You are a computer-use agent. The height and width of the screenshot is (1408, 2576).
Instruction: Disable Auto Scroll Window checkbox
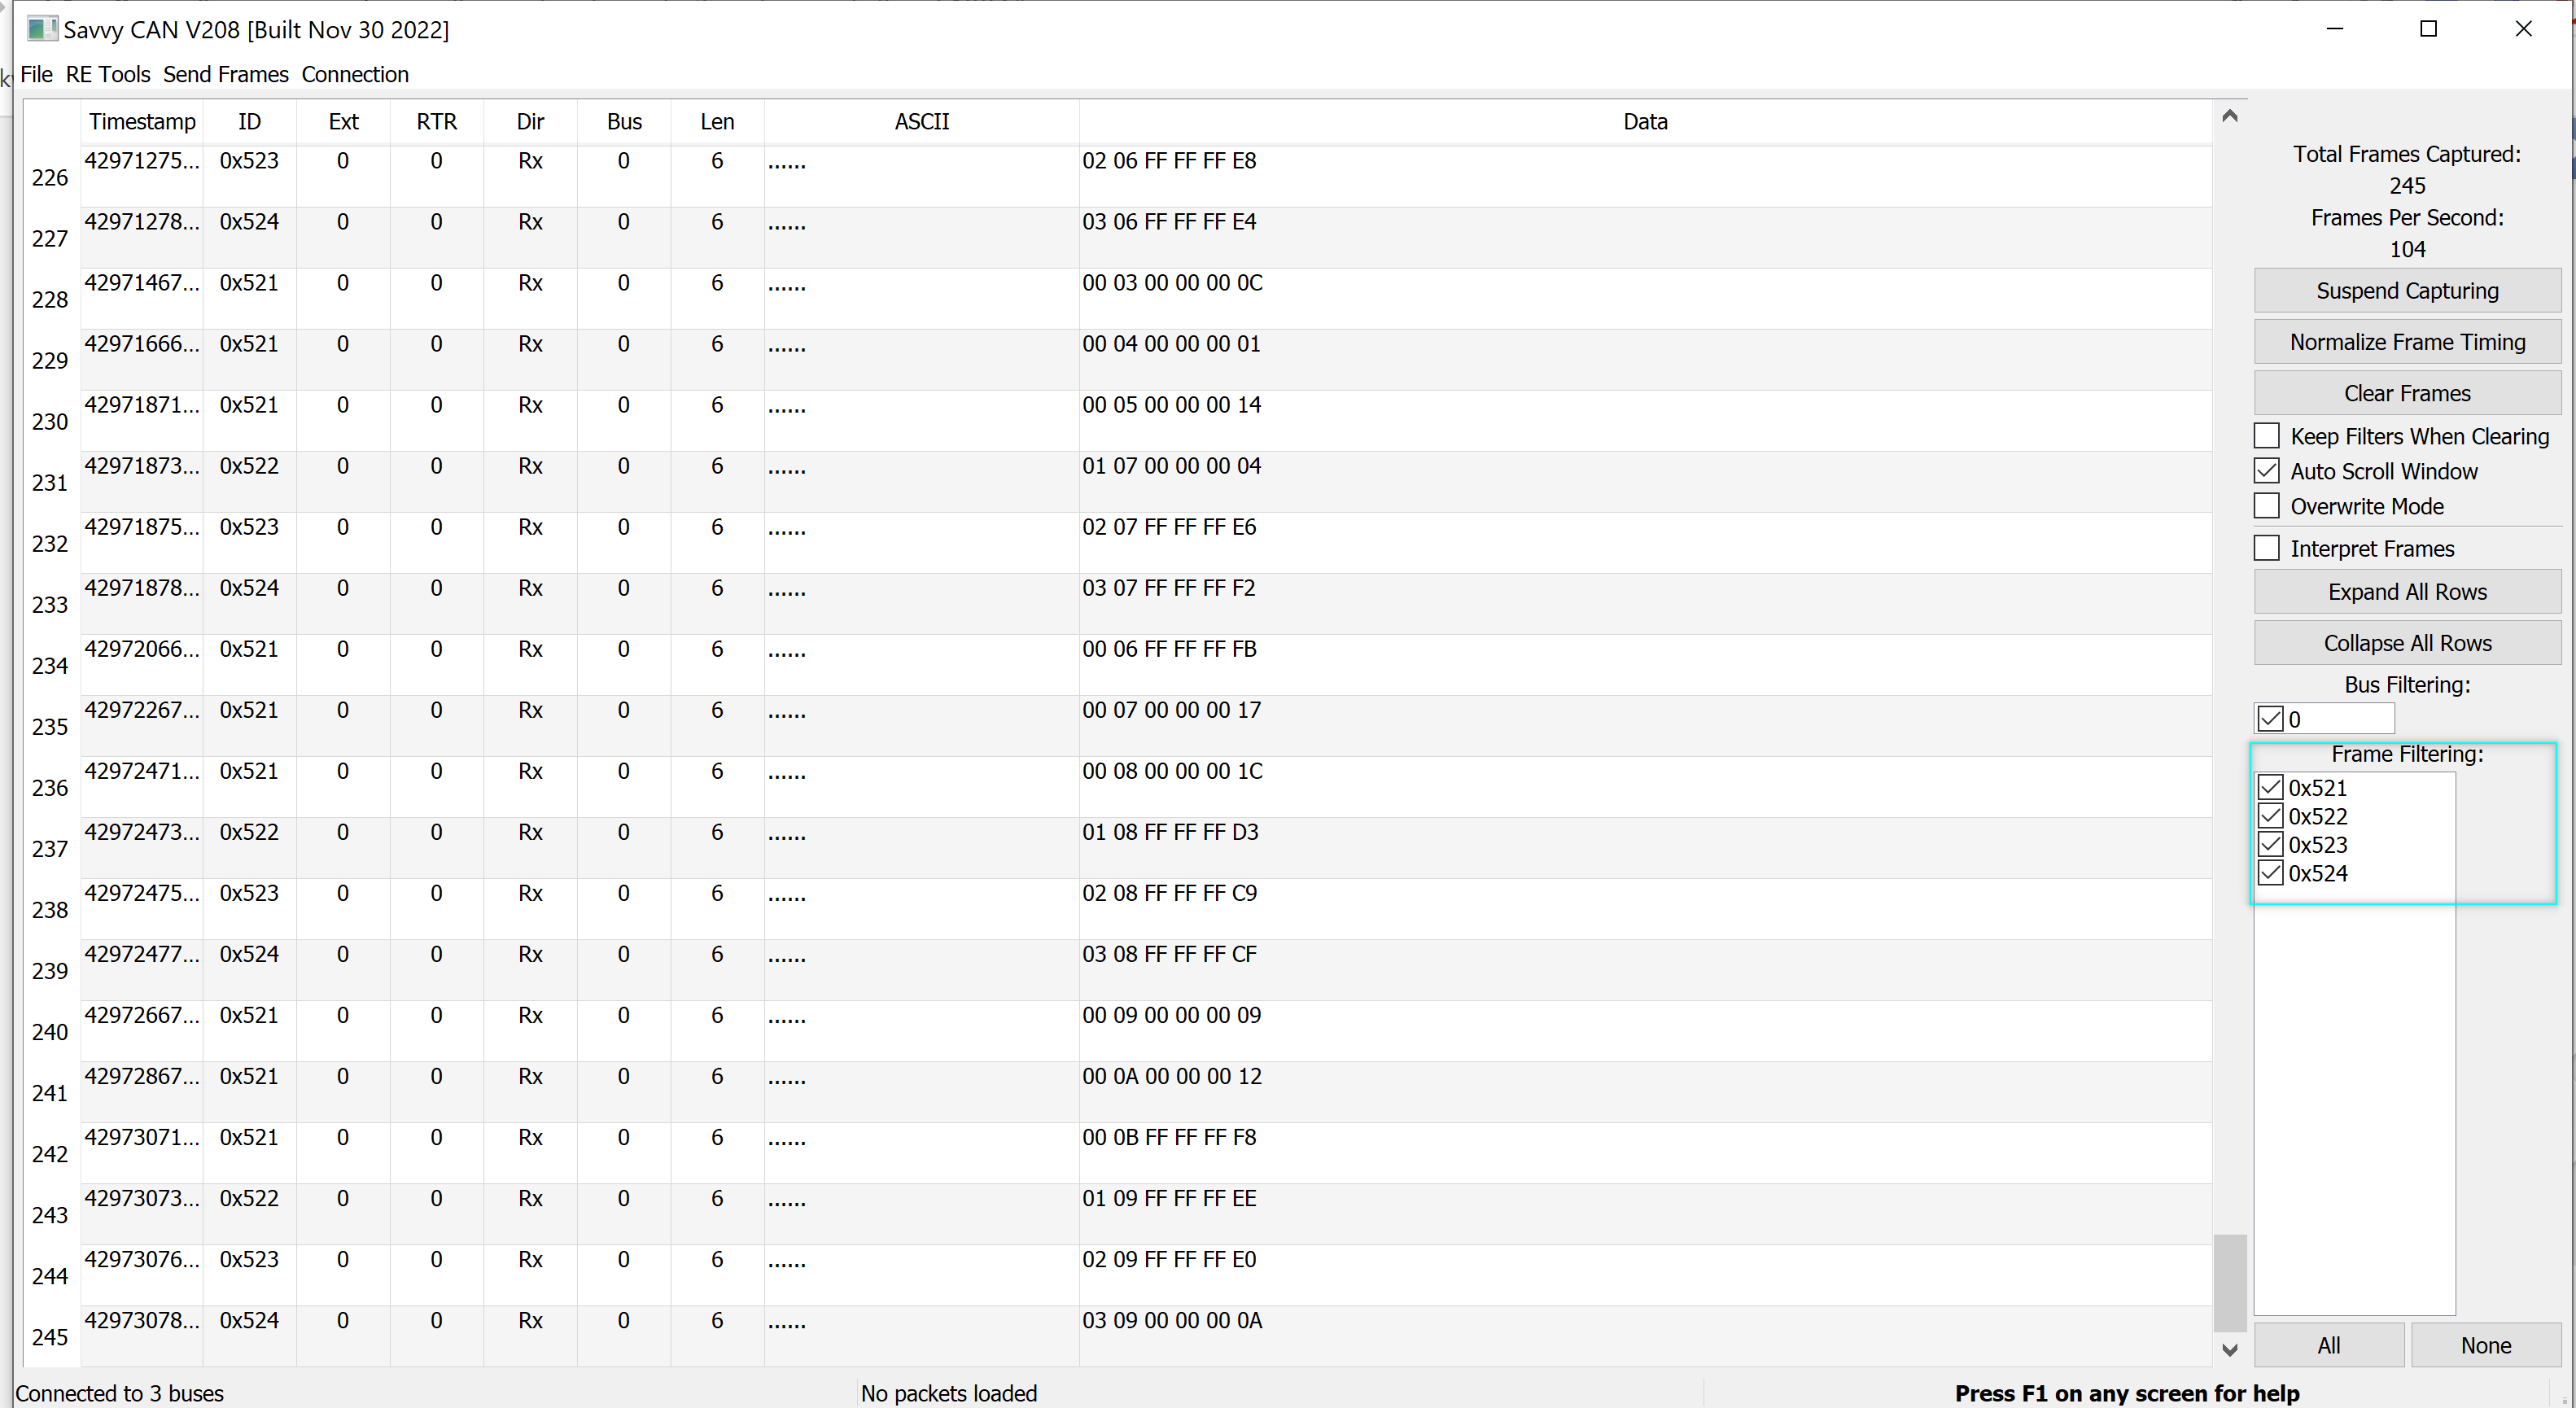2267,471
